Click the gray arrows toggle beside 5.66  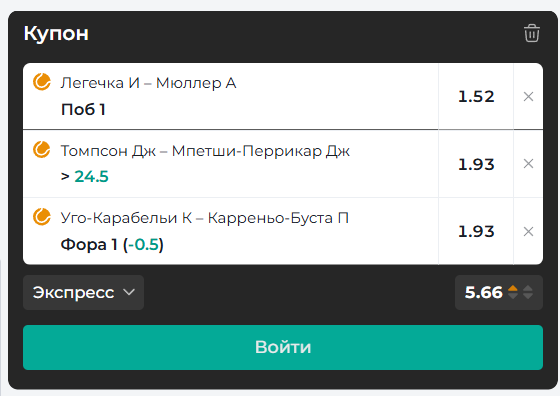pos(528,292)
